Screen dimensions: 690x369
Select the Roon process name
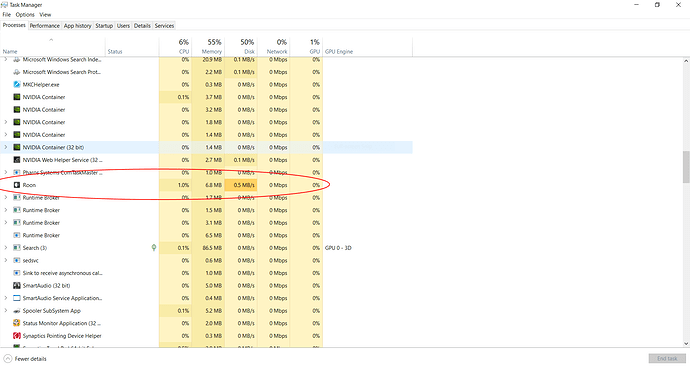[29, 185]
